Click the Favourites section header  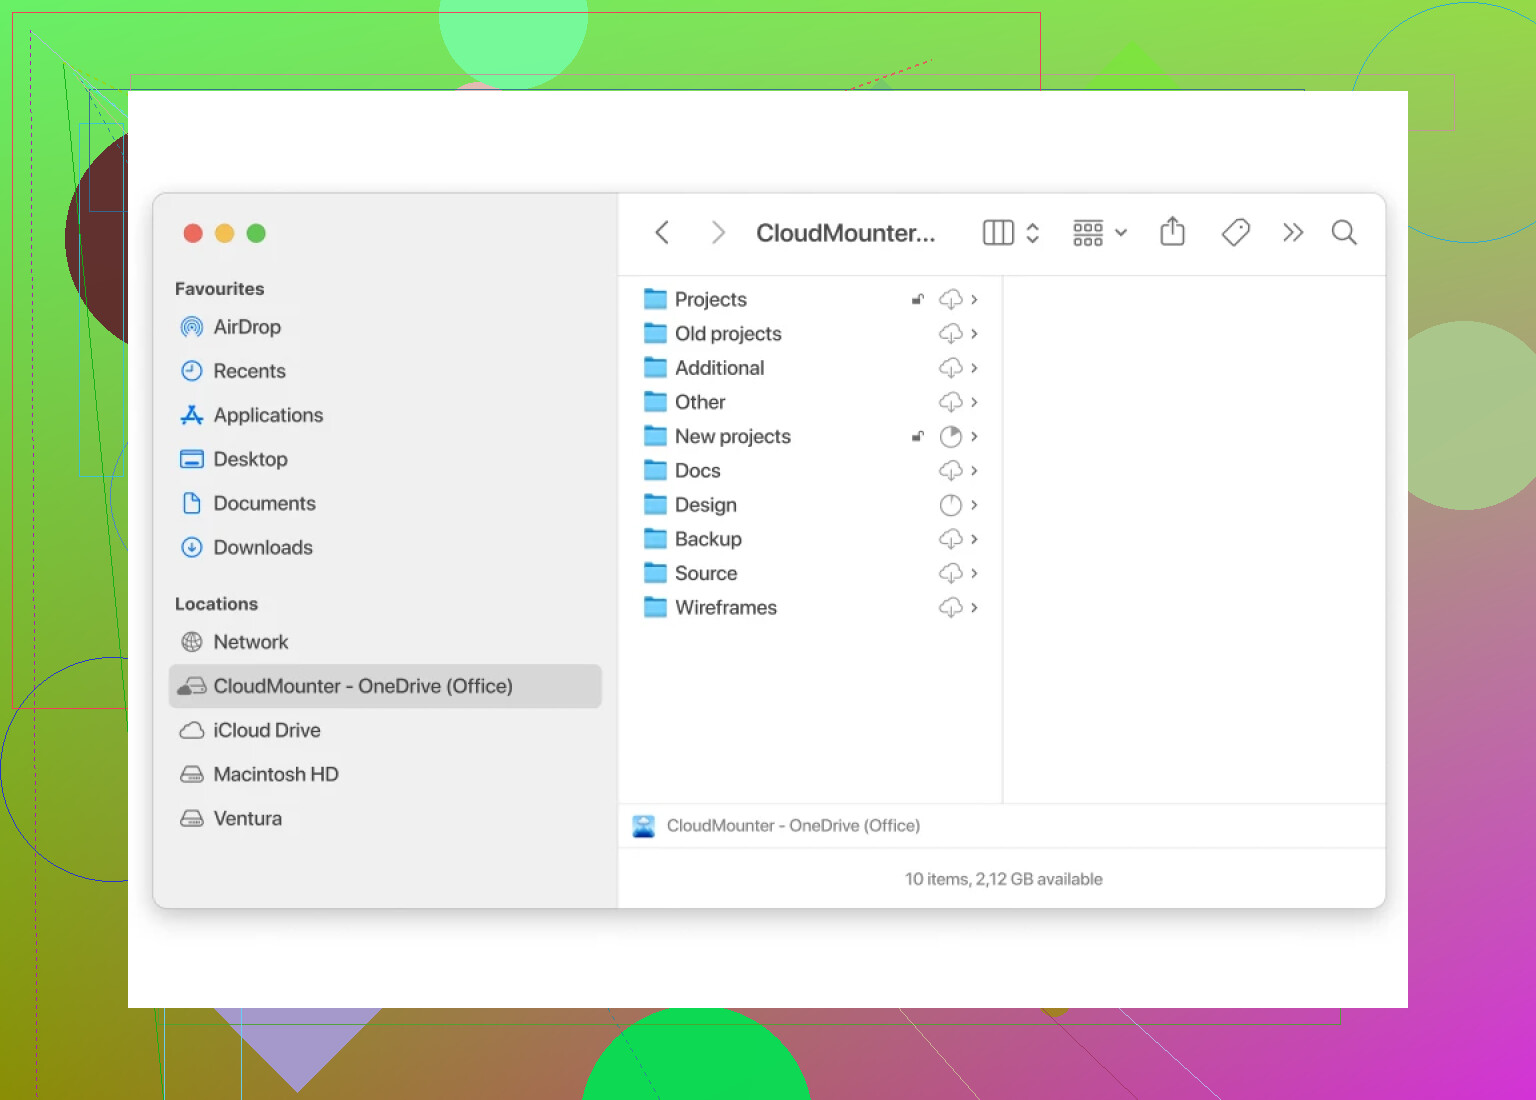(x=220, y=289)
